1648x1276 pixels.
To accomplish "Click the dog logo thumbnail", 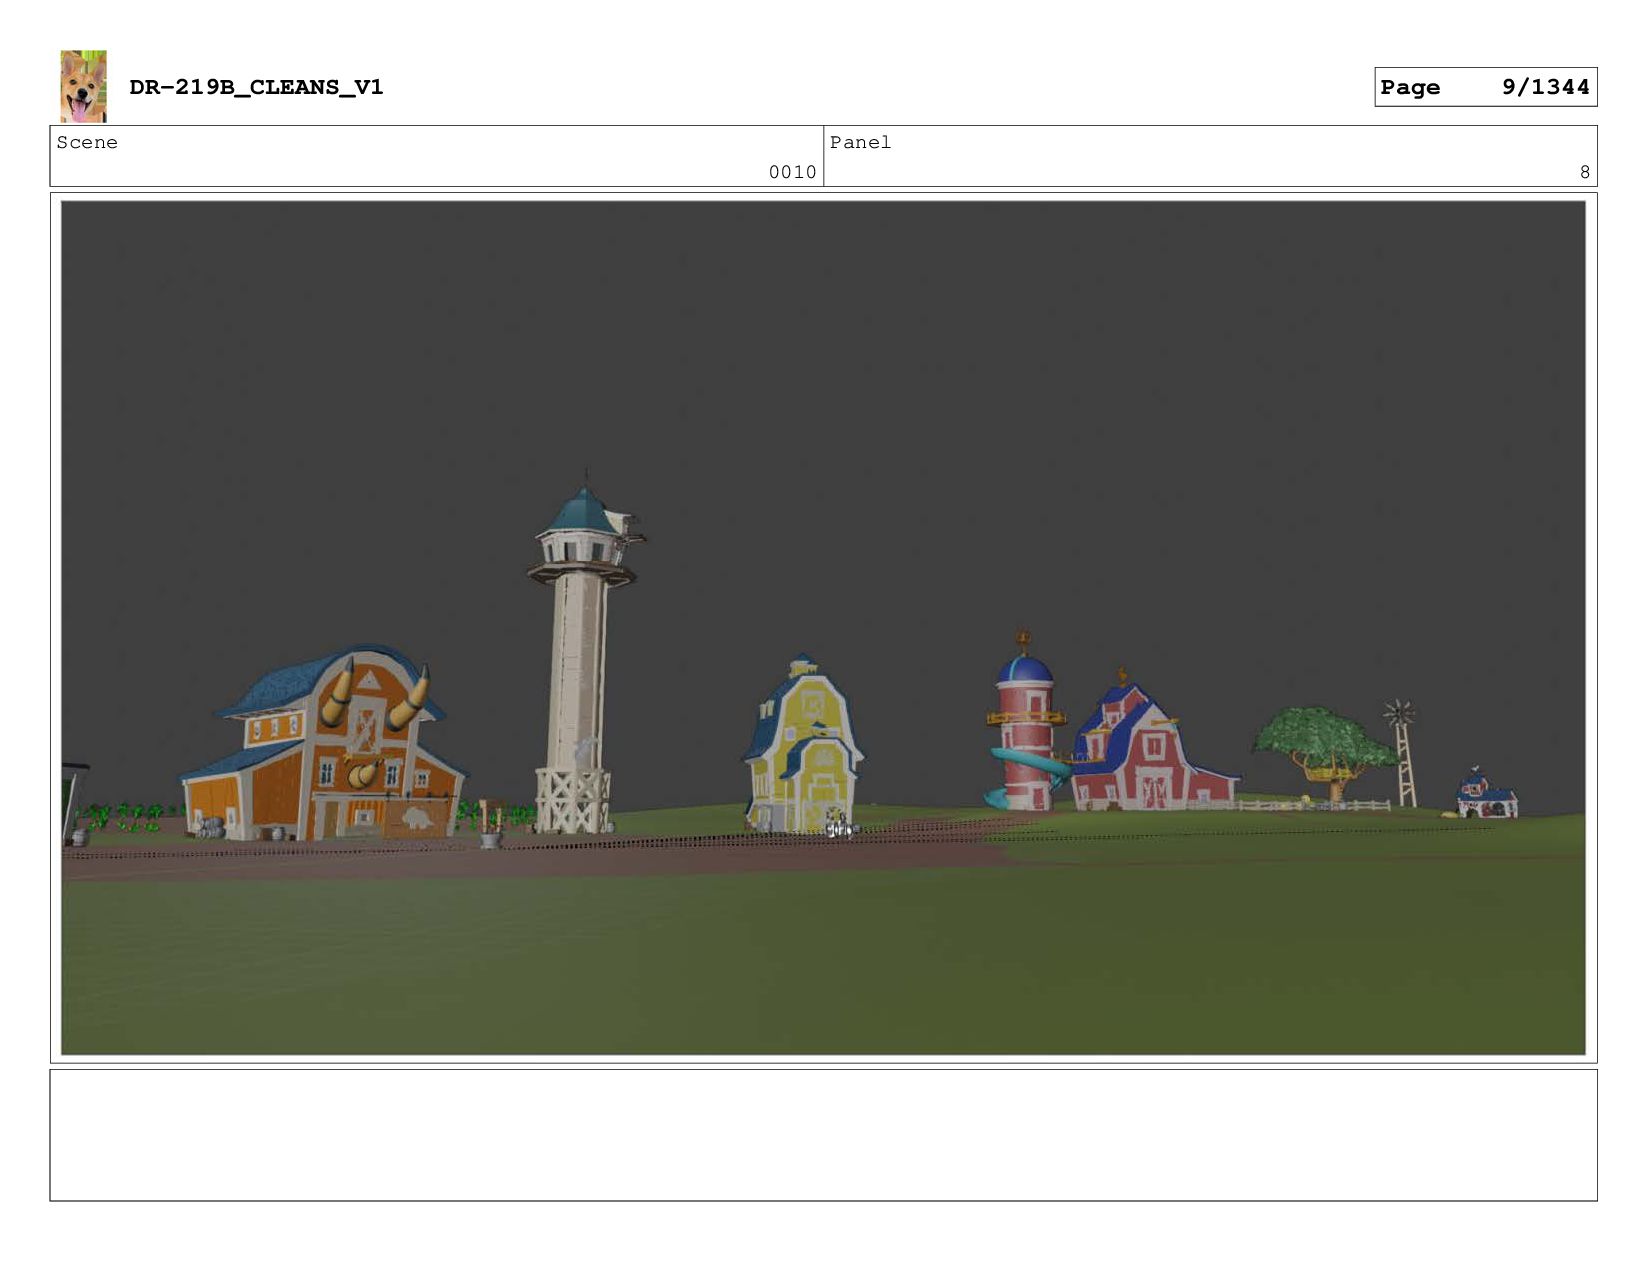I will 83,87.
